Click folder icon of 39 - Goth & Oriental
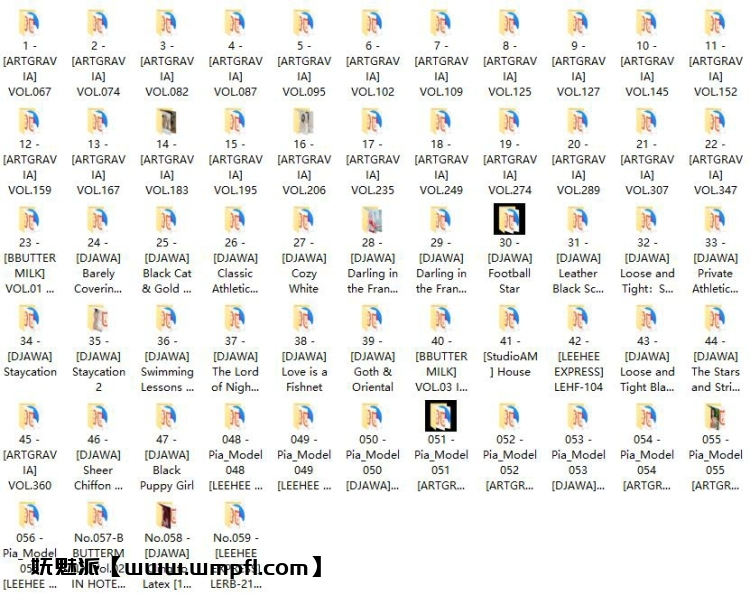 coord(372,318)
